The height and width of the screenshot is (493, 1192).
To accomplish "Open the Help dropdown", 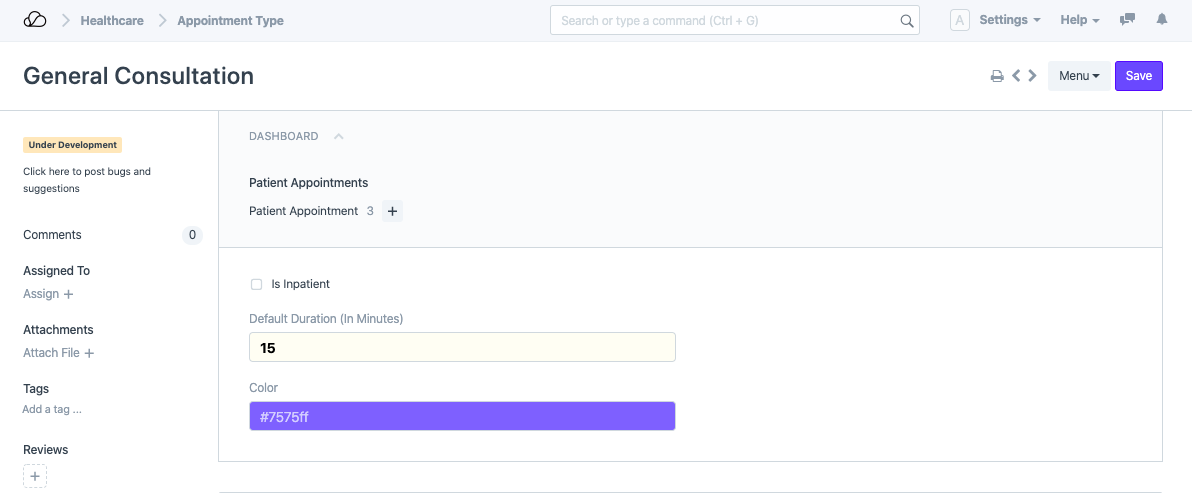I will pos(1079,20).
